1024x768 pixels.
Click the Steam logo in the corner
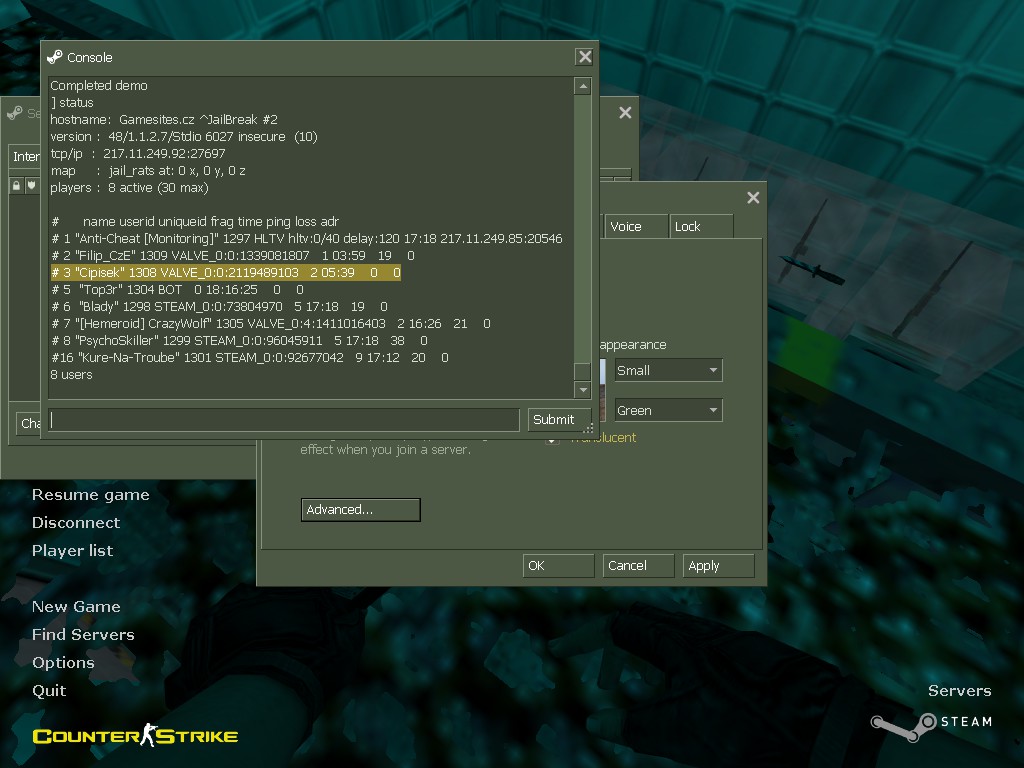(x=904, y=727)
